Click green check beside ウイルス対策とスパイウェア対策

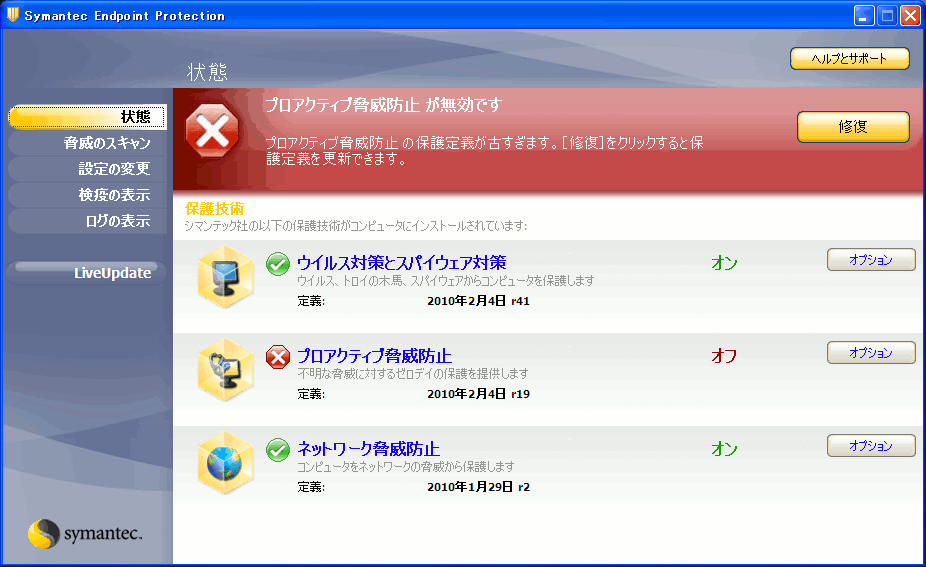278,263
